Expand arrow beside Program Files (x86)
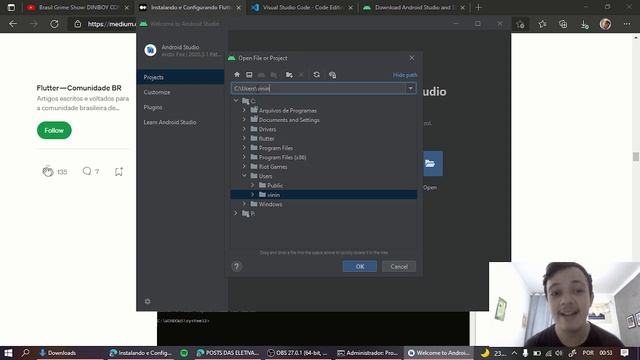The width and height of the screenshot is (640, 360). click(244, 157)
